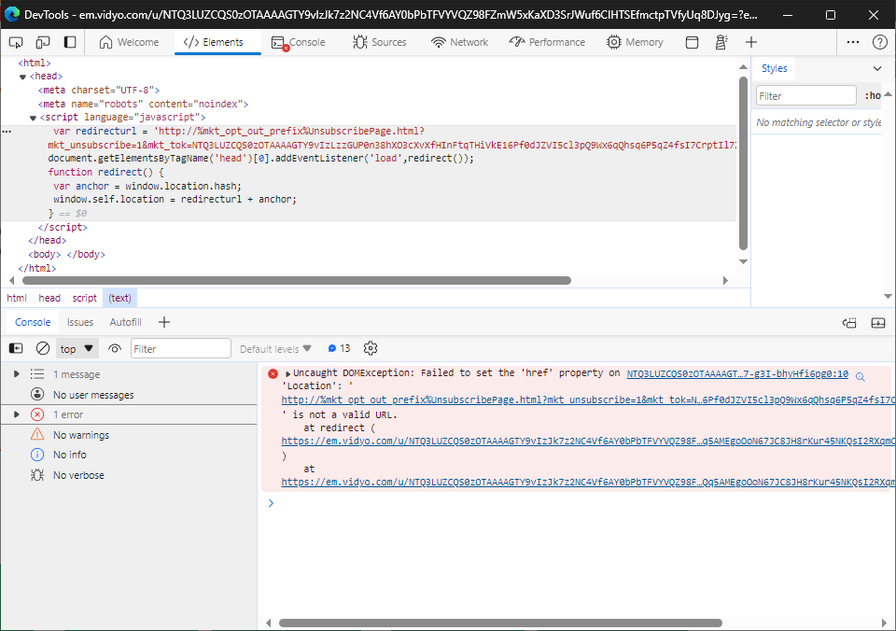
Task: Toggle the console sidebar panel
Action: click(16, 349)
